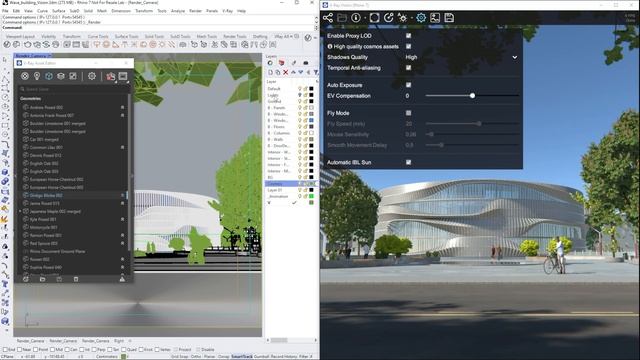This screenshot has height=360, width=640.
Task: Click Rhino Command input line
Action: tap(158, 27)
